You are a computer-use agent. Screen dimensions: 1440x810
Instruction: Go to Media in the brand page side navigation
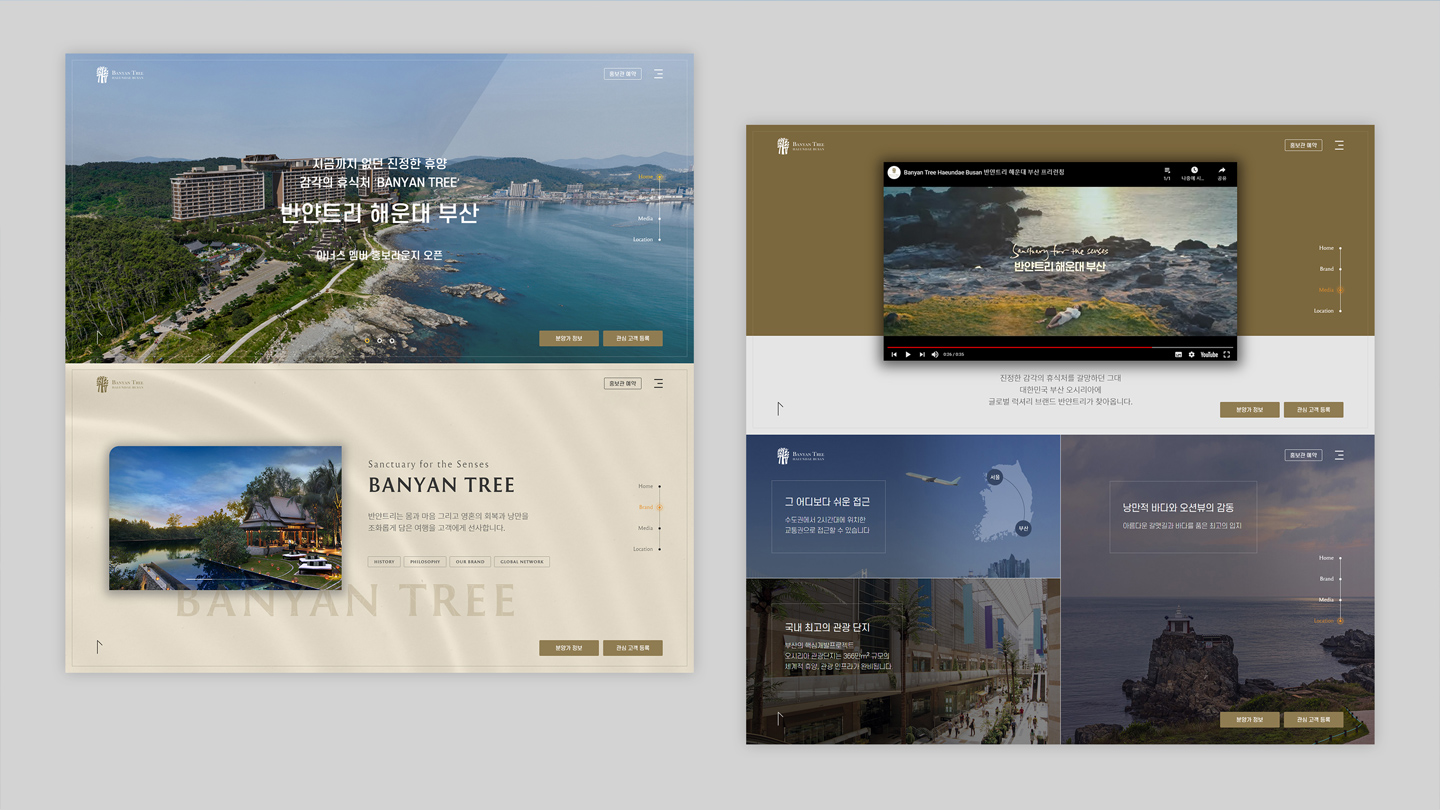click(646, 528)
